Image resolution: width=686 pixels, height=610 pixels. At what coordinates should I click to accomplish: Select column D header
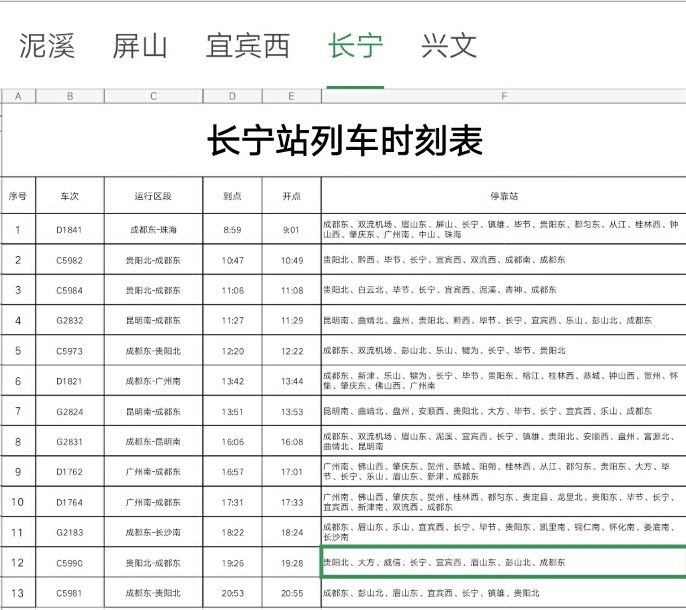click(x=232, y=96)
